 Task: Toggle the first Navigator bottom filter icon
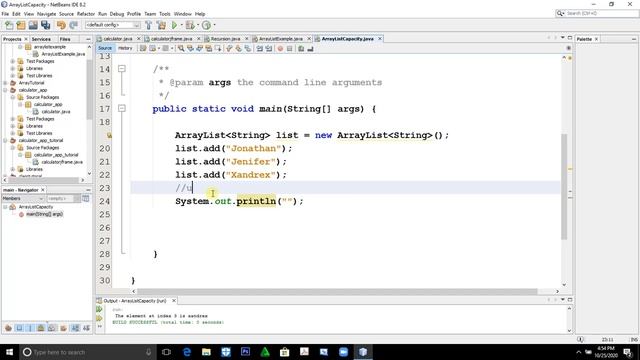tap(8, 328)
